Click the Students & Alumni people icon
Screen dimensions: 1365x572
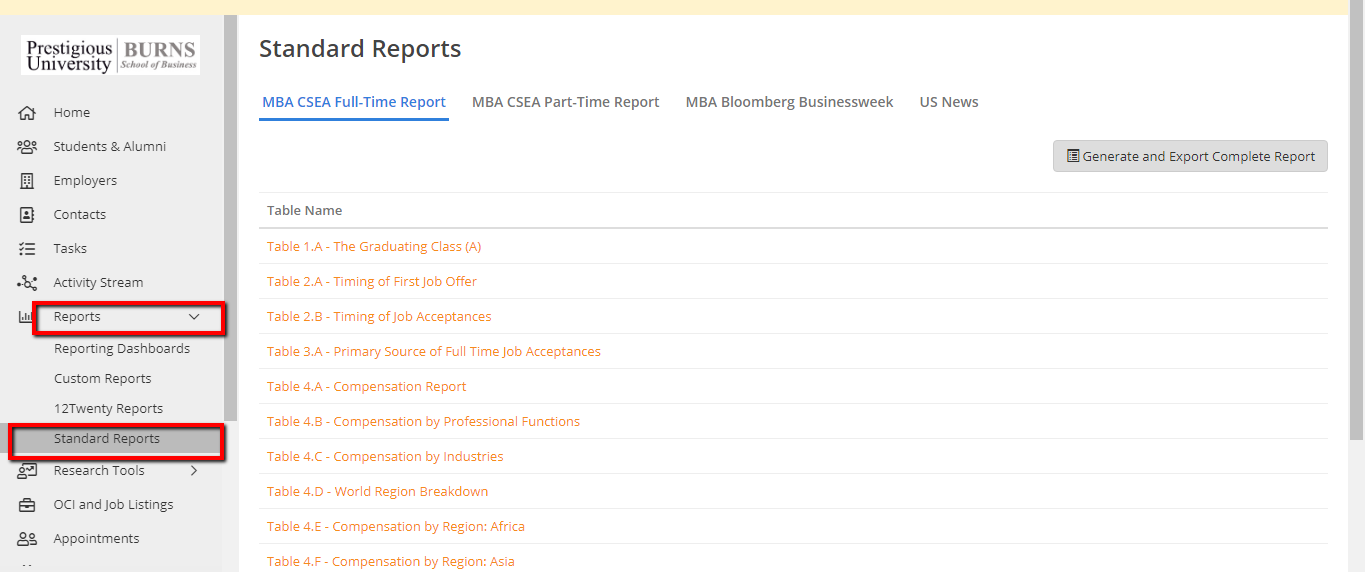27,147
